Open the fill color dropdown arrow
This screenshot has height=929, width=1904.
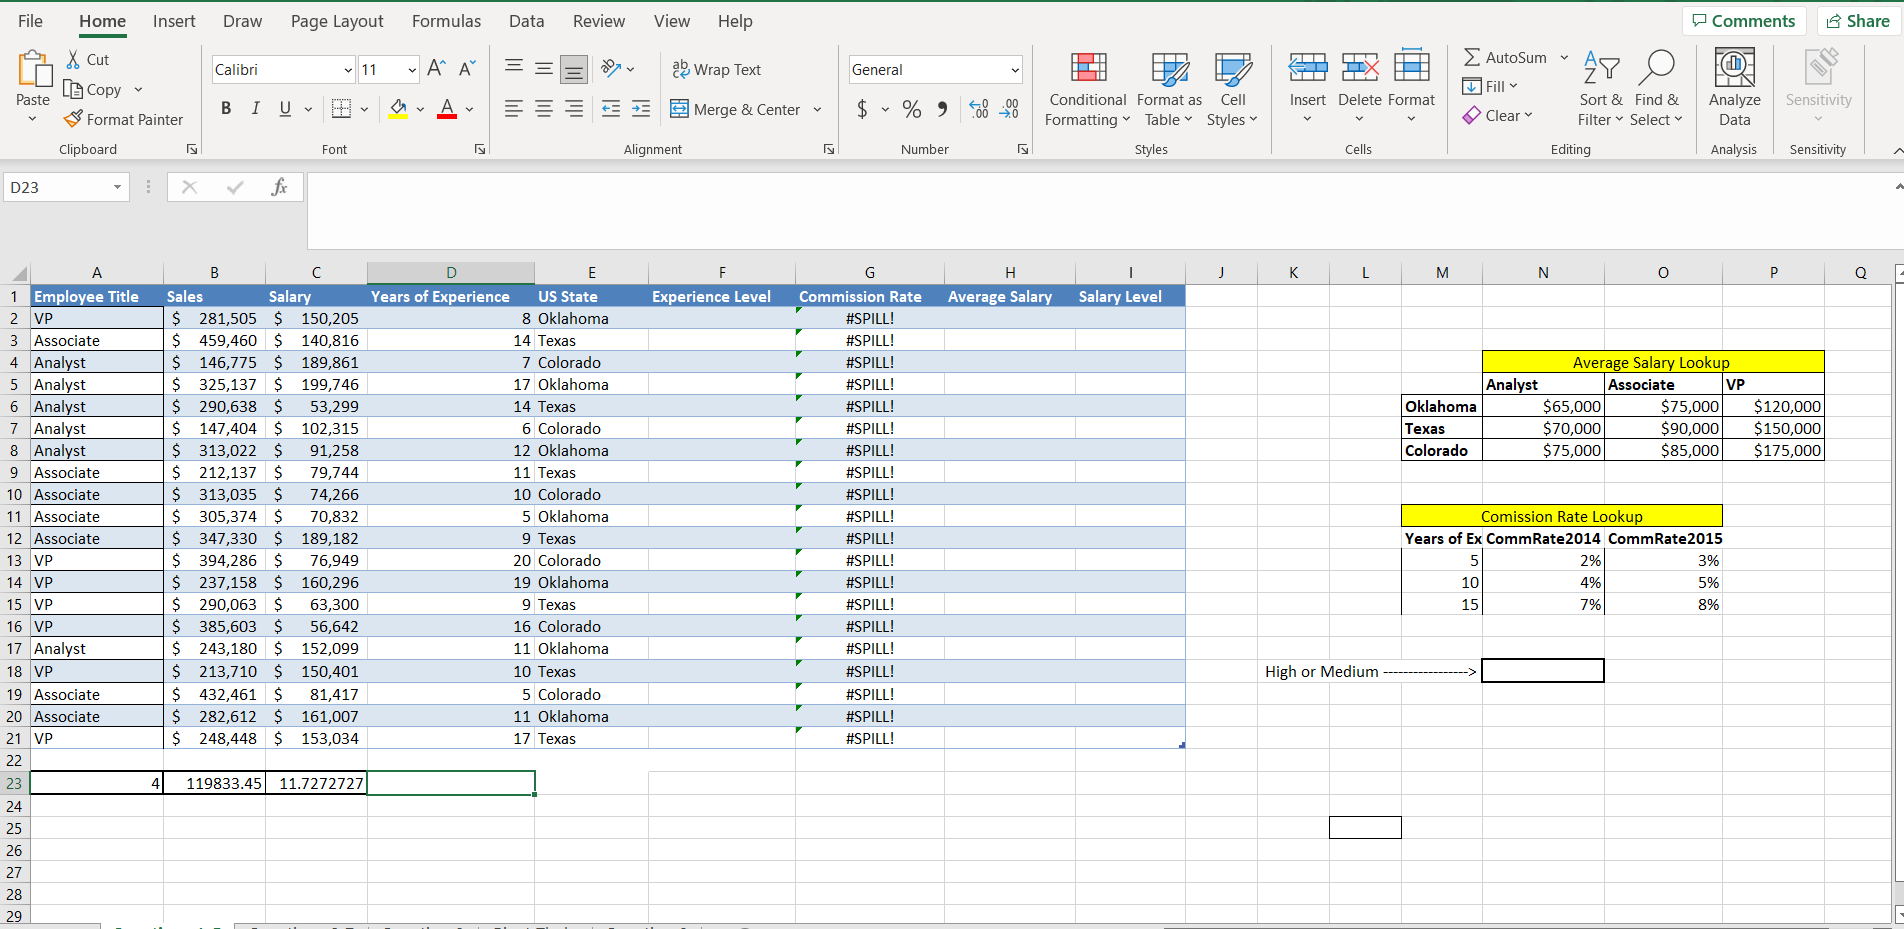420,110
